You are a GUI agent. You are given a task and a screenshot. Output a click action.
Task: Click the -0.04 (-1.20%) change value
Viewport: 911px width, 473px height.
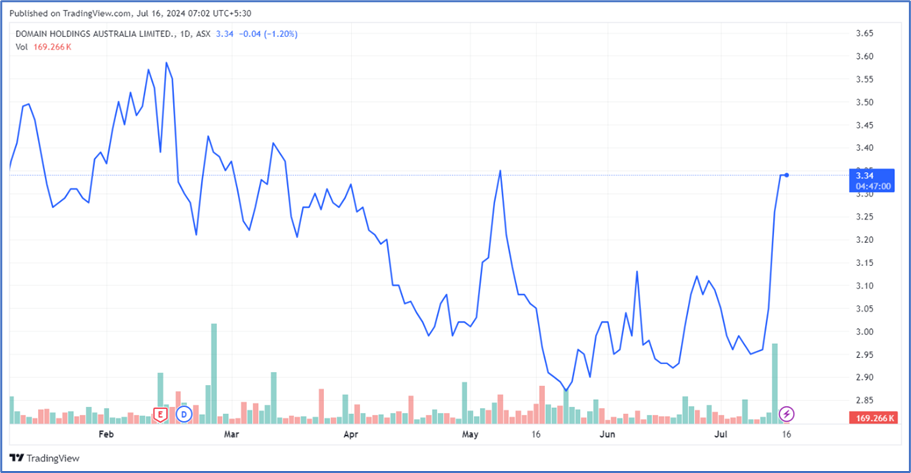pos(268,34)
